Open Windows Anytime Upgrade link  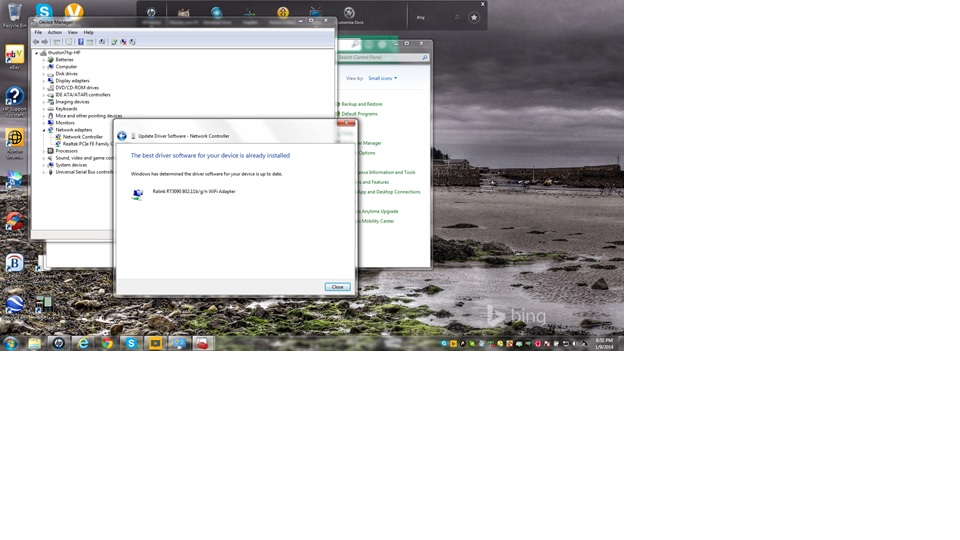pyautogui.click(x=378, y=211)
